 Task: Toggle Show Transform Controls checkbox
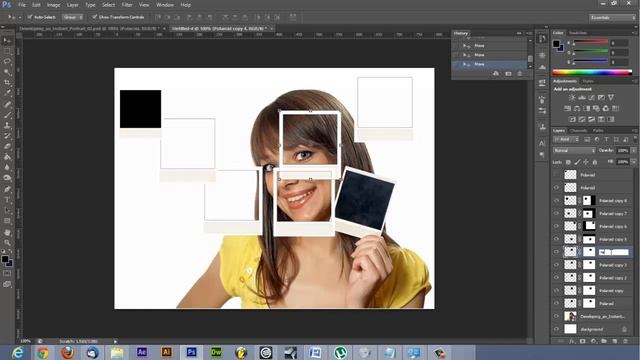(94, 17)
